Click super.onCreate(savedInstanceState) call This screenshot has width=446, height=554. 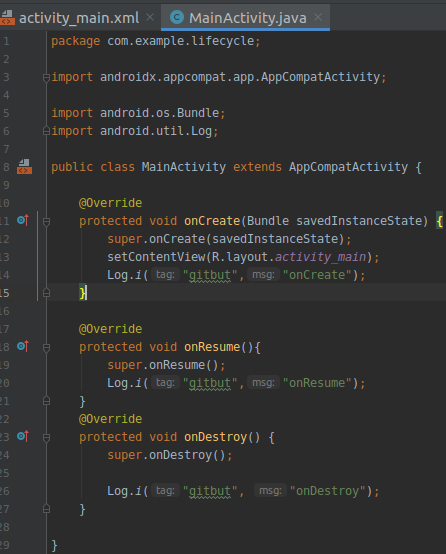coord(229,239)
